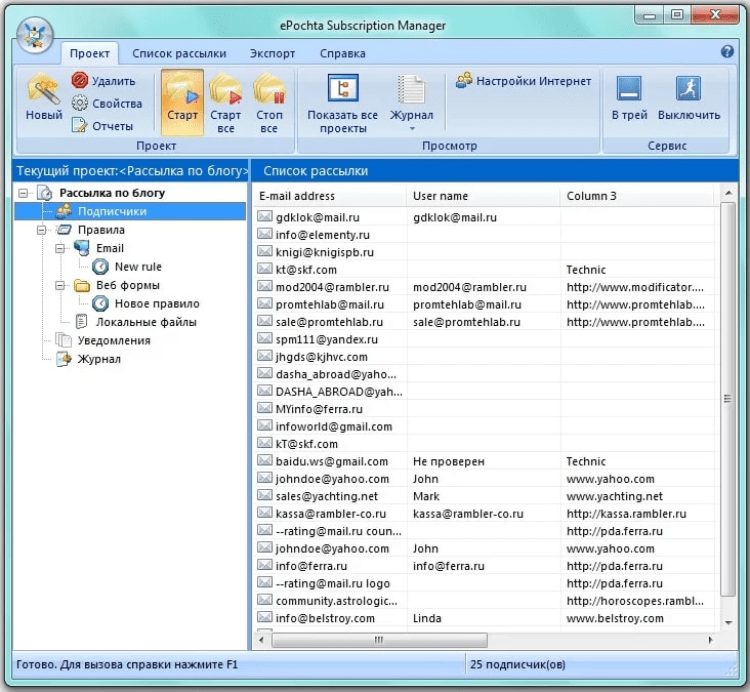The image size is (750, 692).
Task: Select Локальные файлы tree item
Action: coord(146,322)
